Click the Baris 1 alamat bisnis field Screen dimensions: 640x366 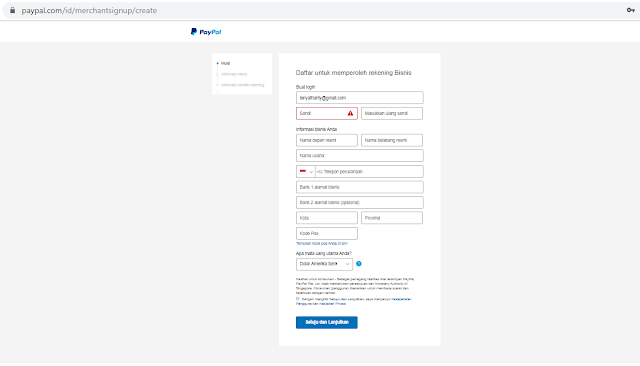click(x=359, y=187)
